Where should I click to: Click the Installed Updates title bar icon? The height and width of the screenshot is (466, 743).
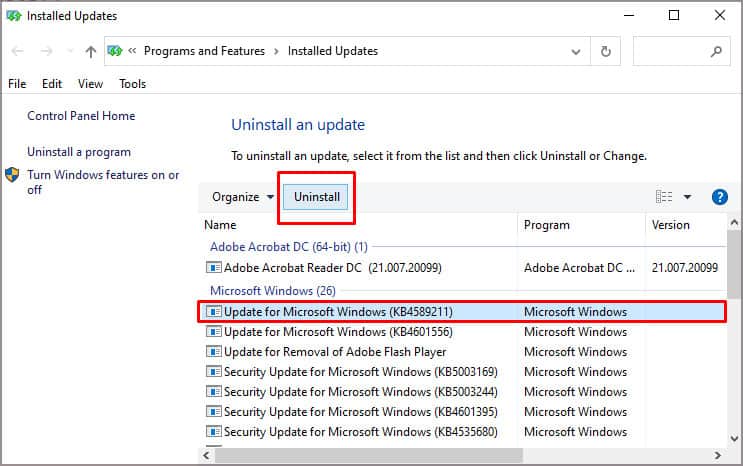14,16
